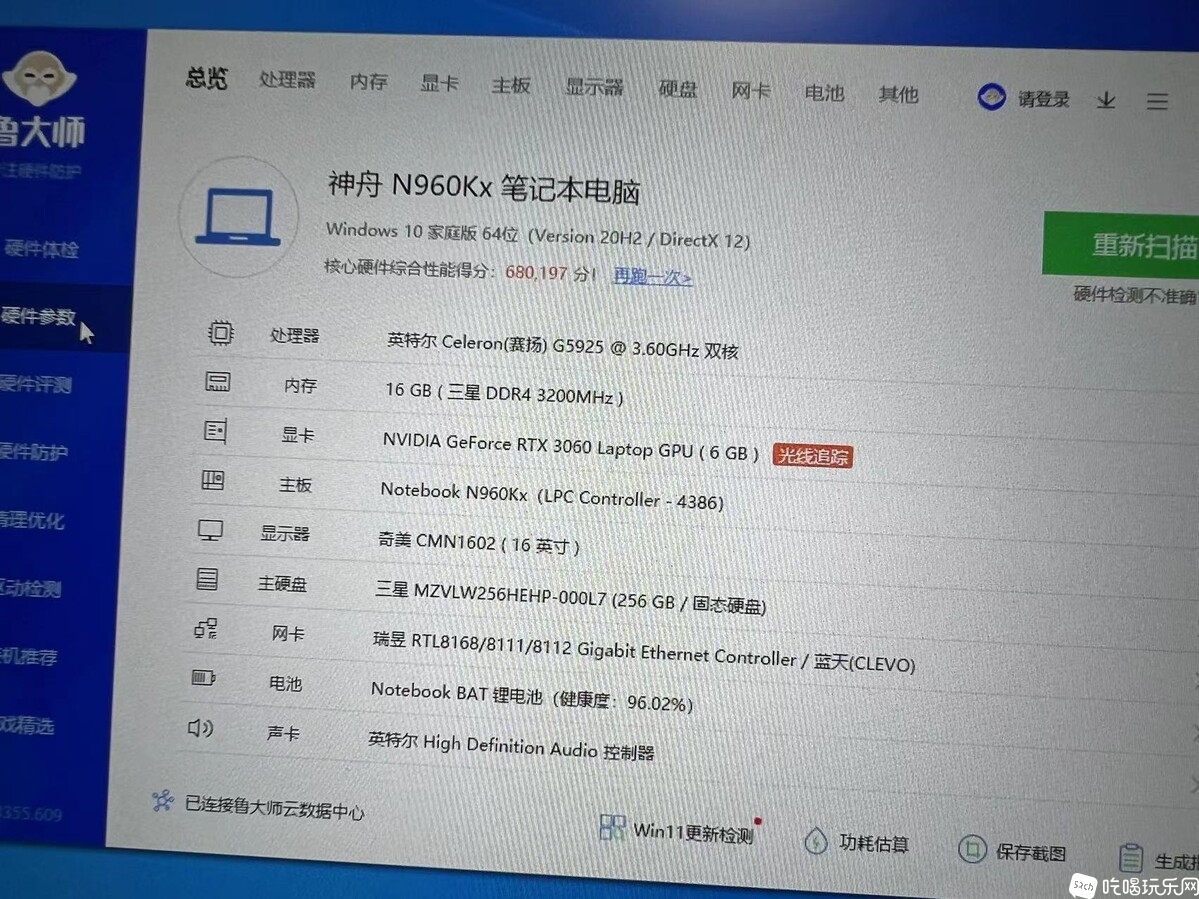Click the 奇美 CMN1602 display text
Image resolution: width=1199 pixels, height=899 pixels.
[479, 543]
